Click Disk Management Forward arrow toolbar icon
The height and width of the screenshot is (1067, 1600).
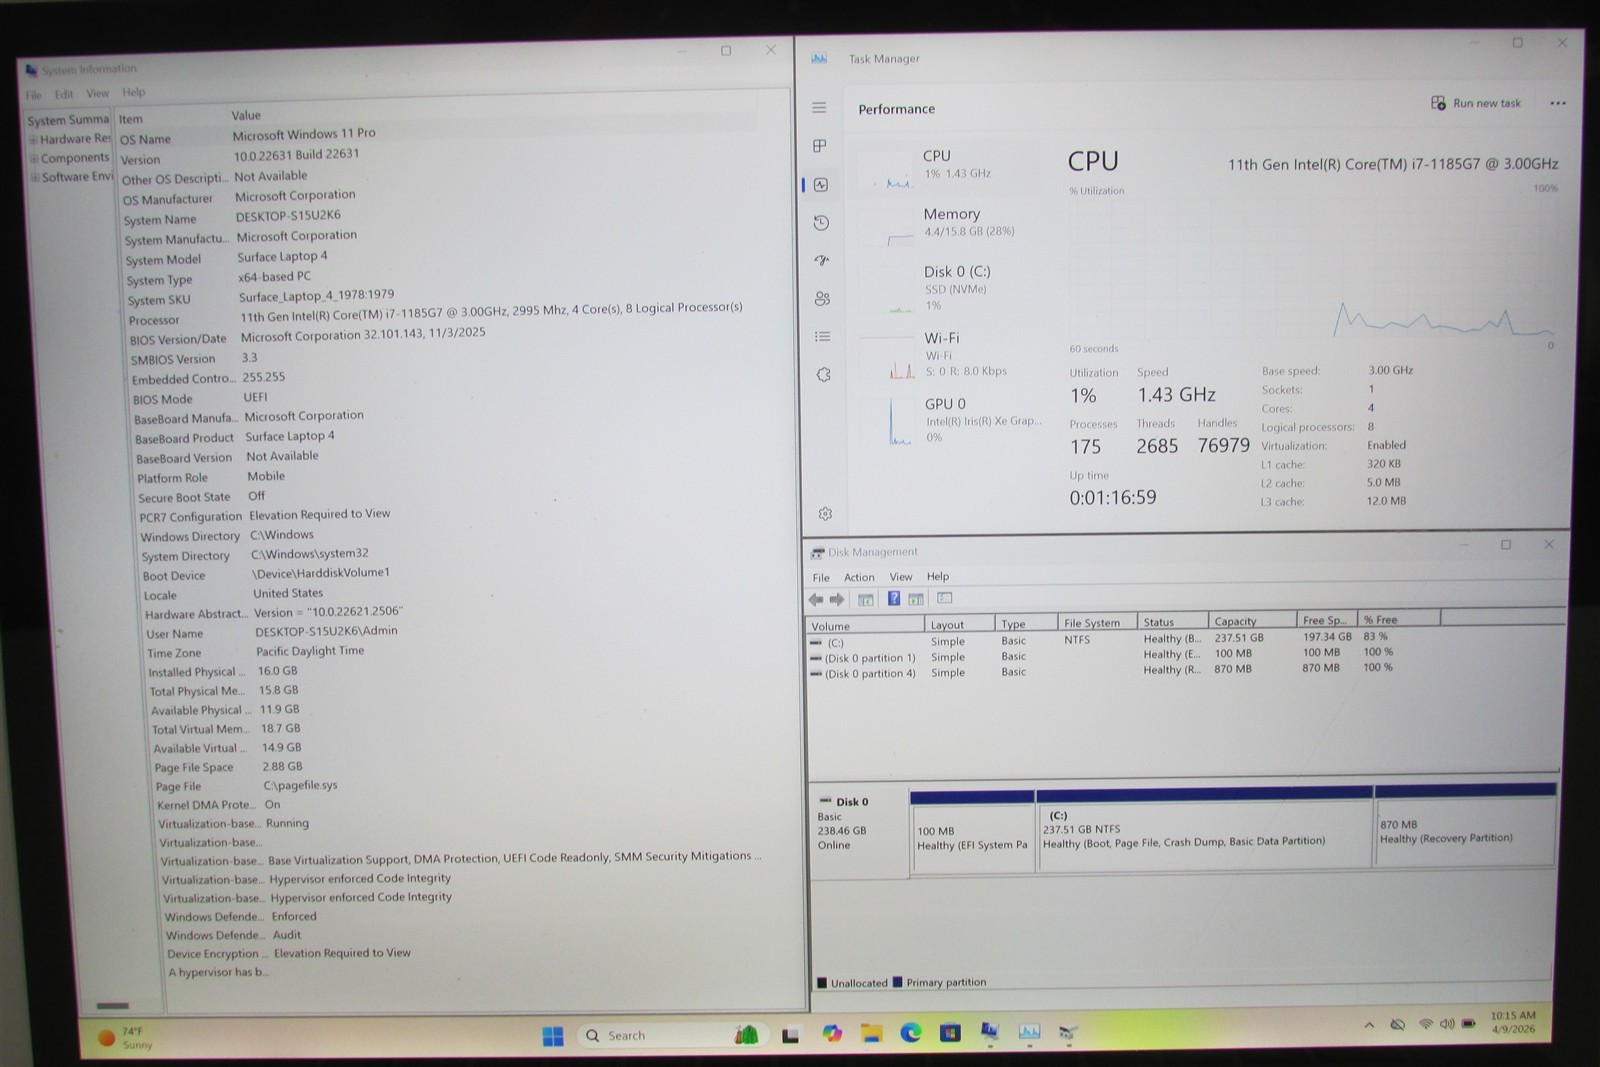click(838, 600)
